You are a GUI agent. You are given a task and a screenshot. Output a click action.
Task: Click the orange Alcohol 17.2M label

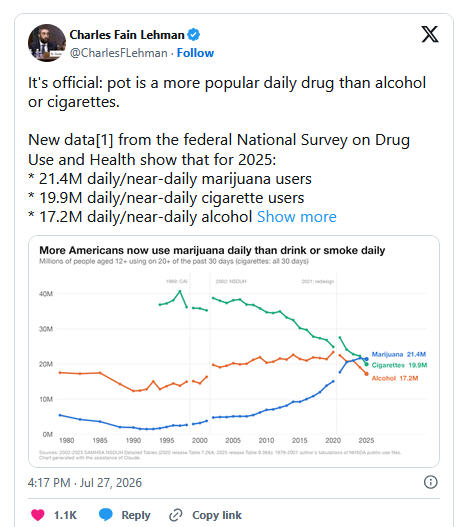[x=395, y=378]
